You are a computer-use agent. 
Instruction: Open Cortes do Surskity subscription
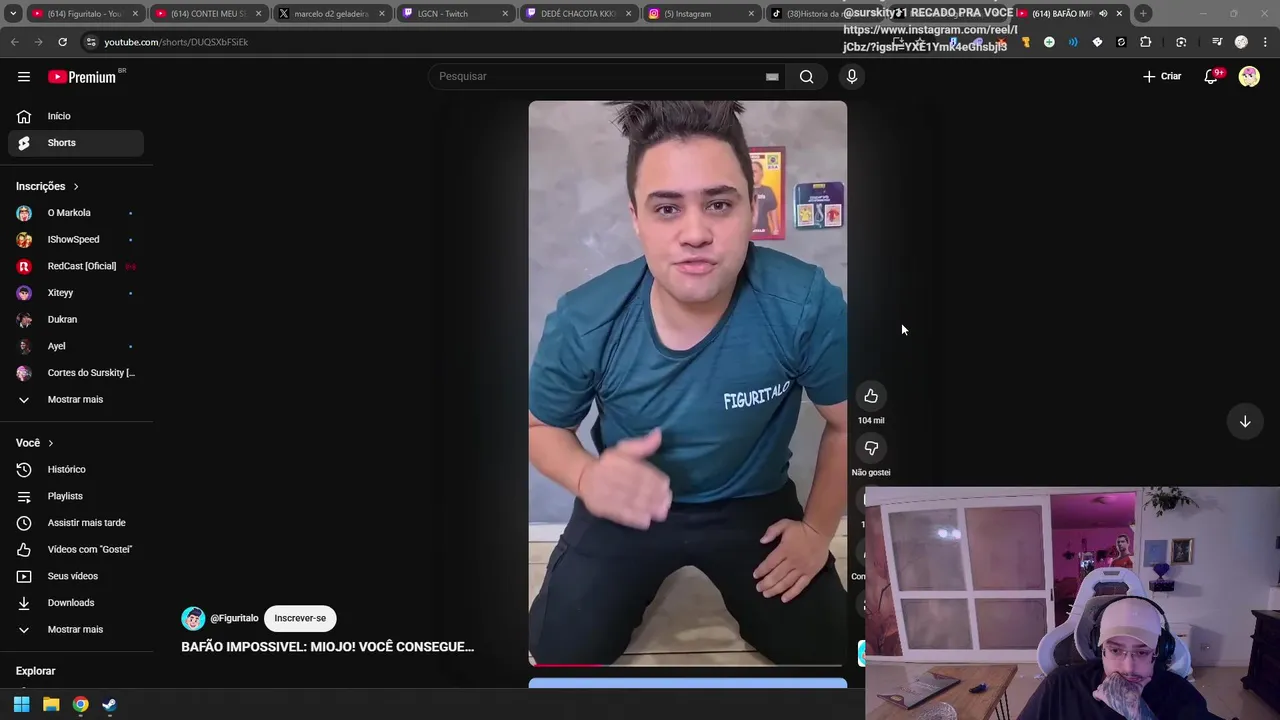click(x=76, y=373)
